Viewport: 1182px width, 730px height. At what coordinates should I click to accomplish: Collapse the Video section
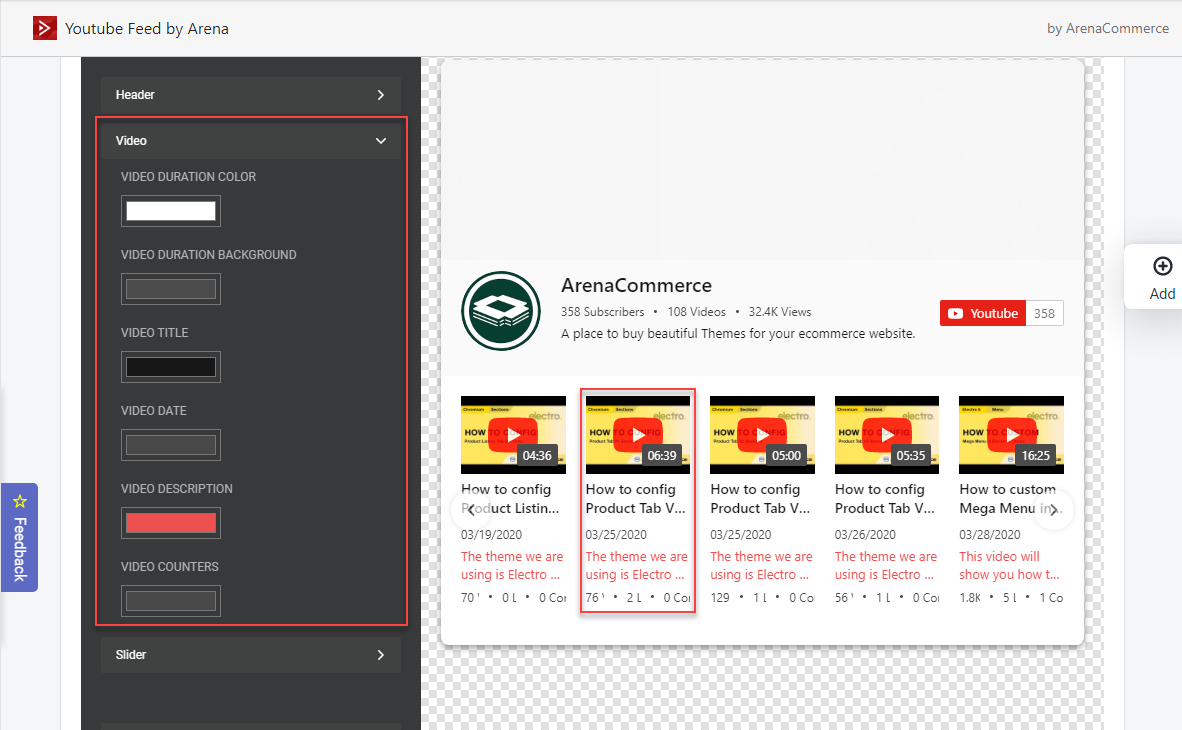250,141
